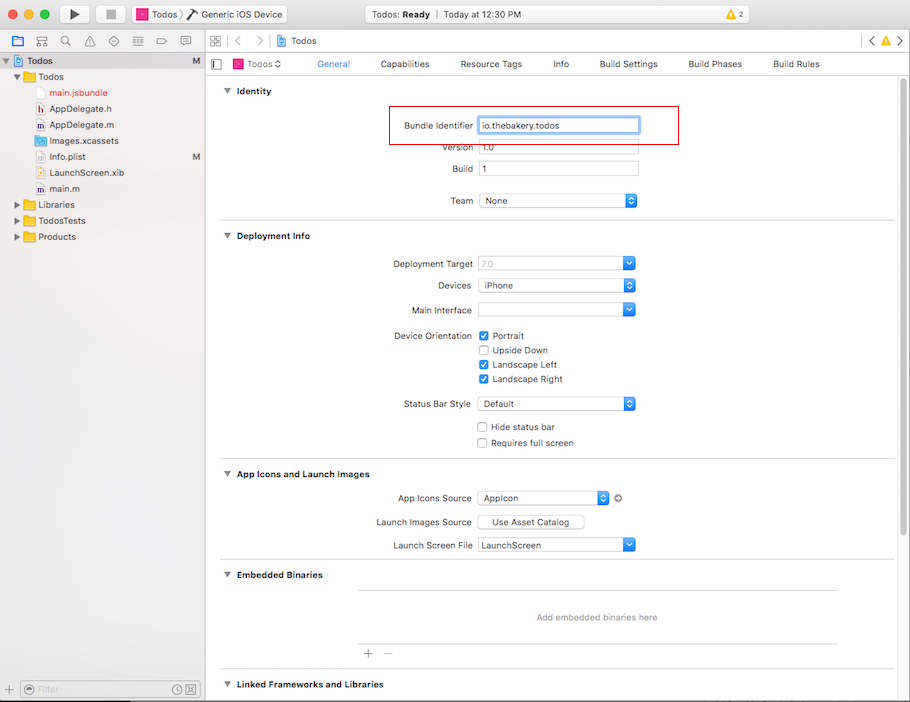
Task: Switch to the General tab
Action: tap(334, 64)
